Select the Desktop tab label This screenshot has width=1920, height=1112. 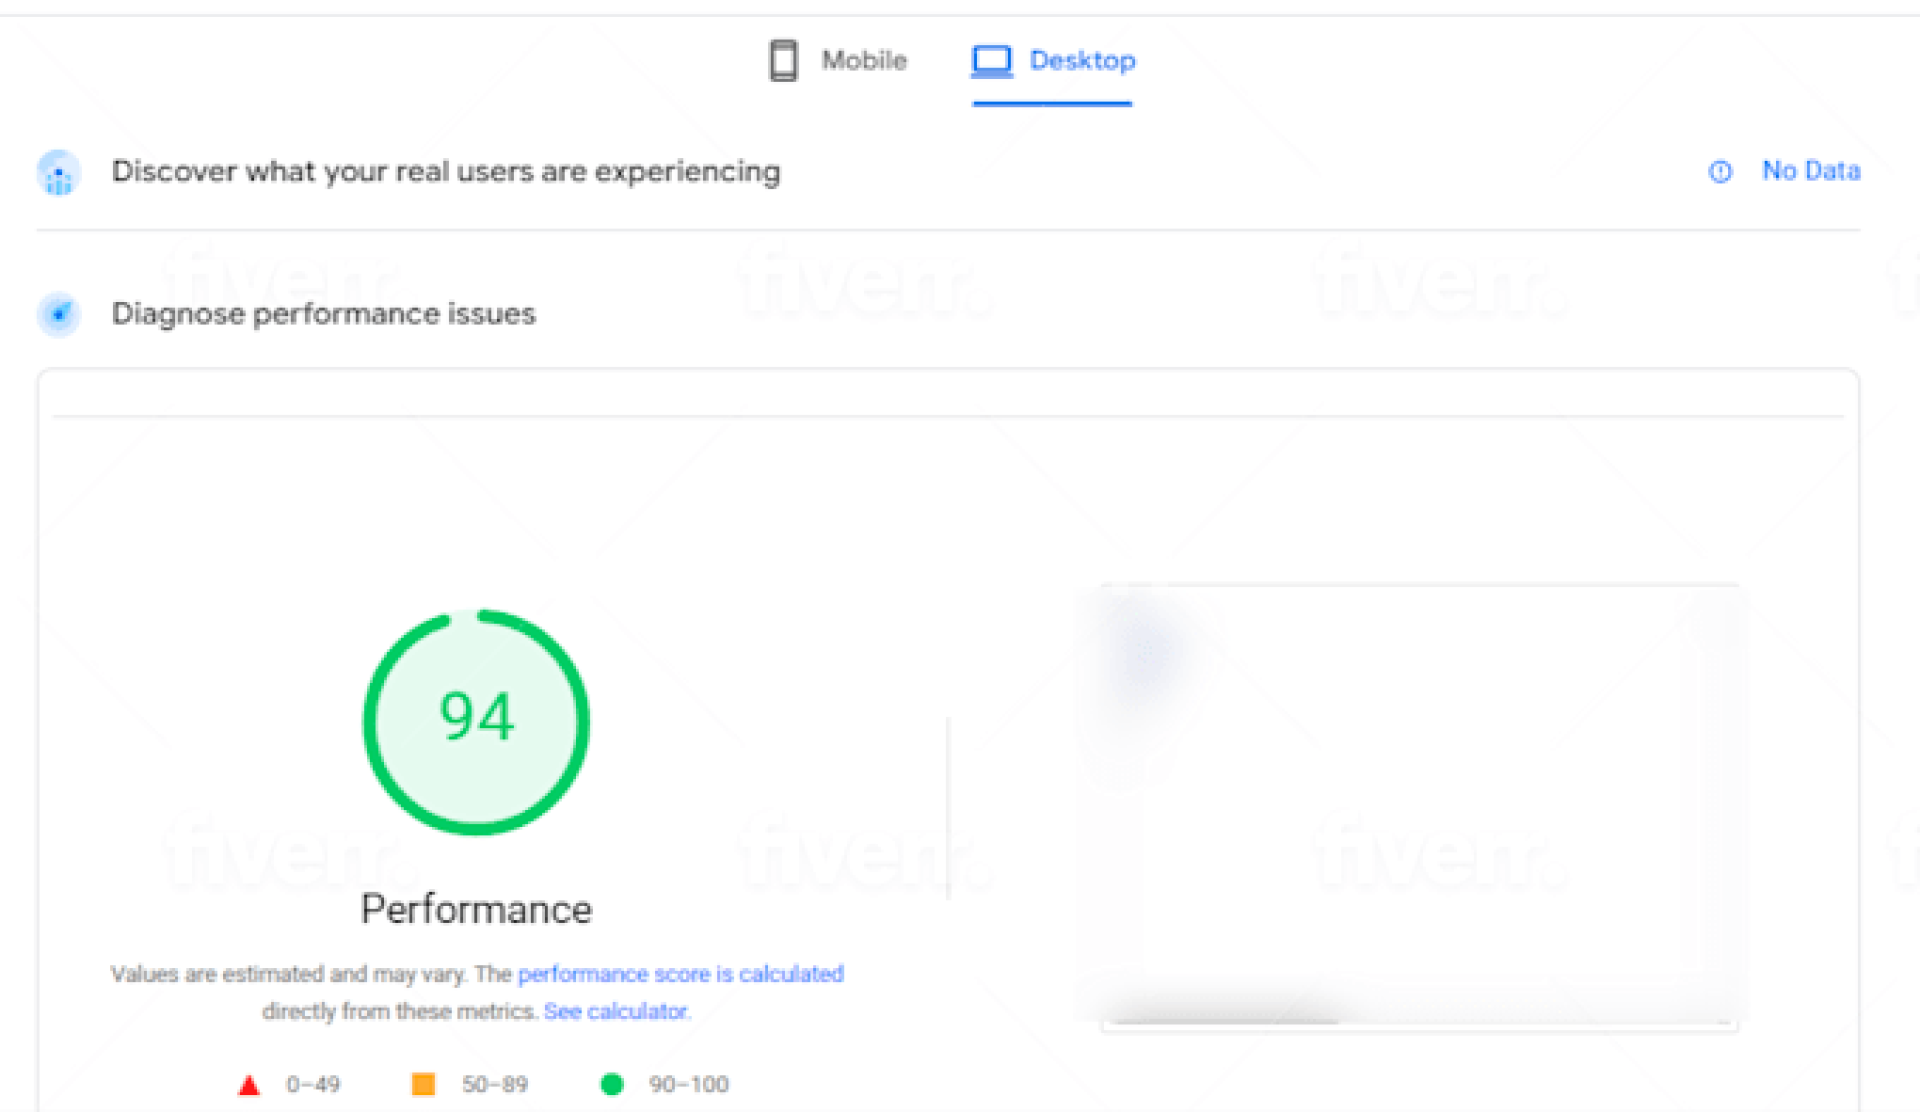coord(1082,60)
